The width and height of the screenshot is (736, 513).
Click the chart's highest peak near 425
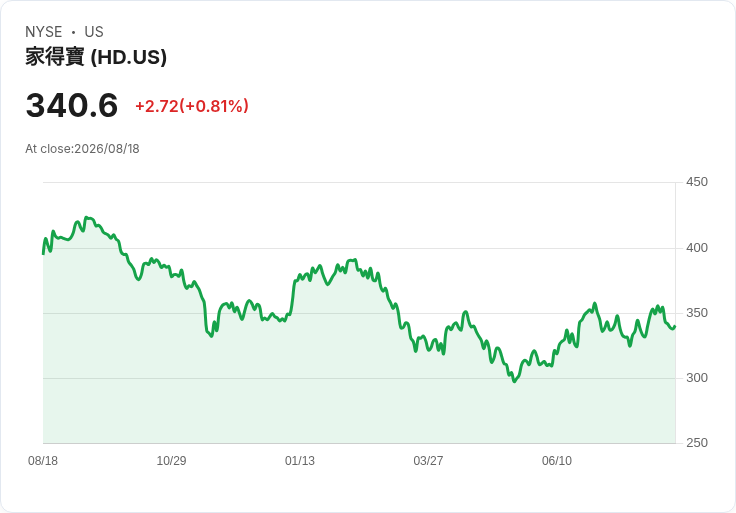click(86, 217)
